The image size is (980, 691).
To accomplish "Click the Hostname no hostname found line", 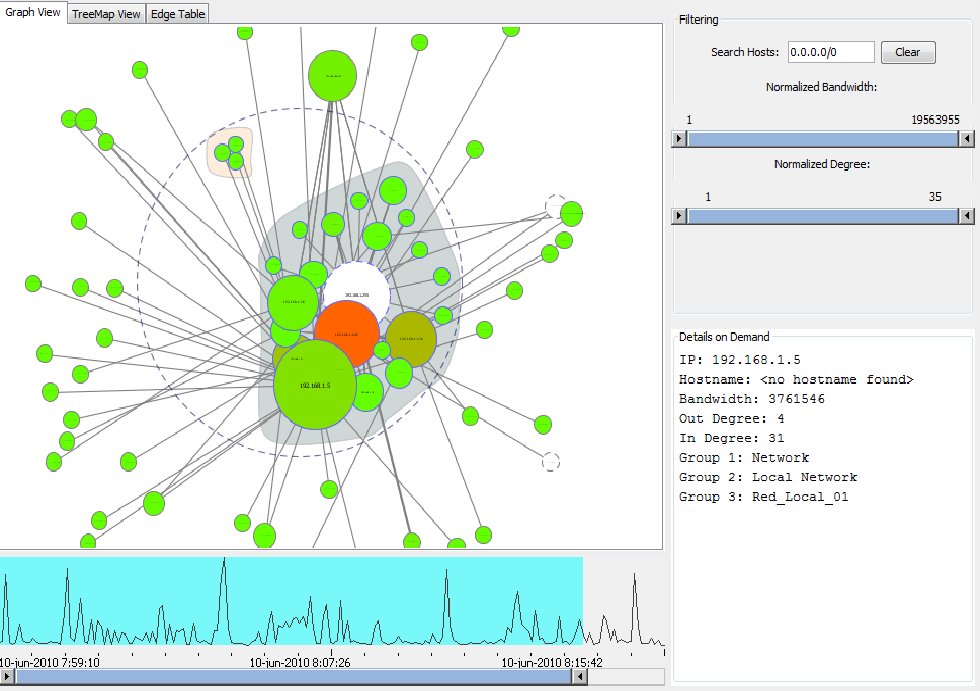I will 796,379.
